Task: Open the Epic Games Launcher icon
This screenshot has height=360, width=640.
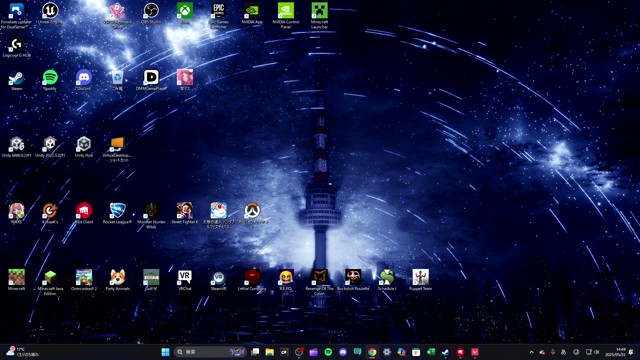Action: pos(218,16)
